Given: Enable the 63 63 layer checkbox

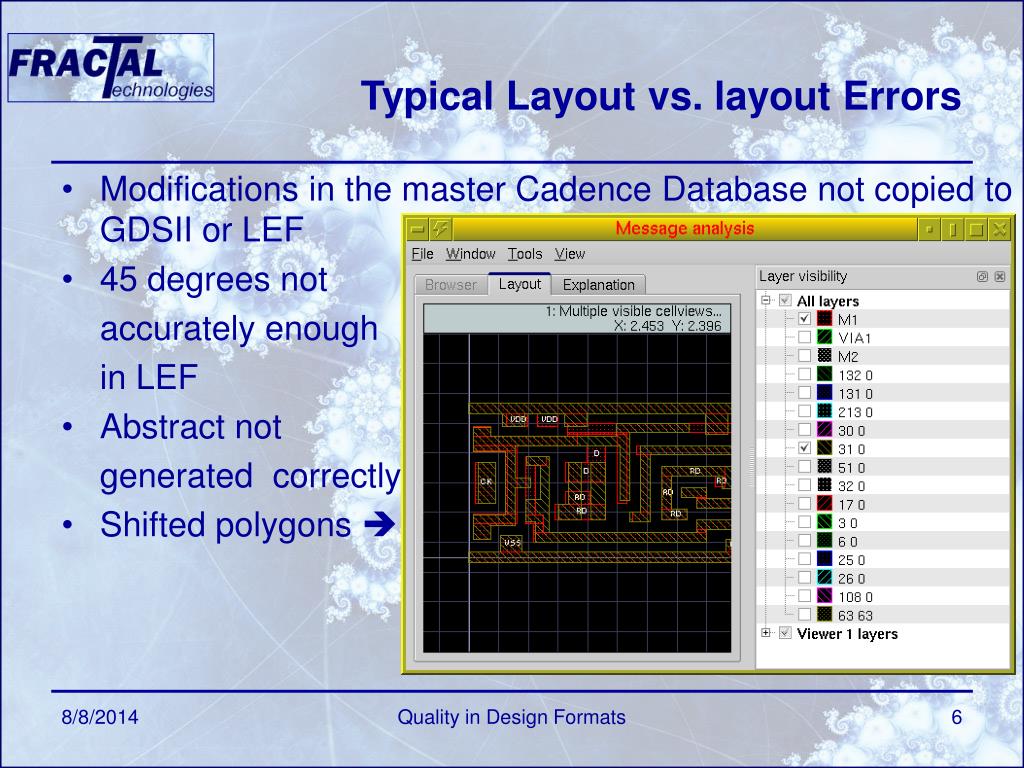Looking at the screenshot, I should 805,615.
